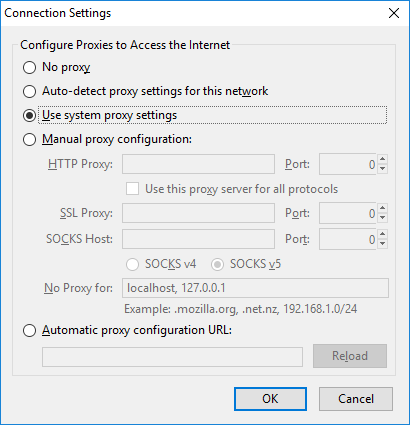Click the SSL Proxy address field
This screenshot has width=410, height=425.
pos(198,213)
